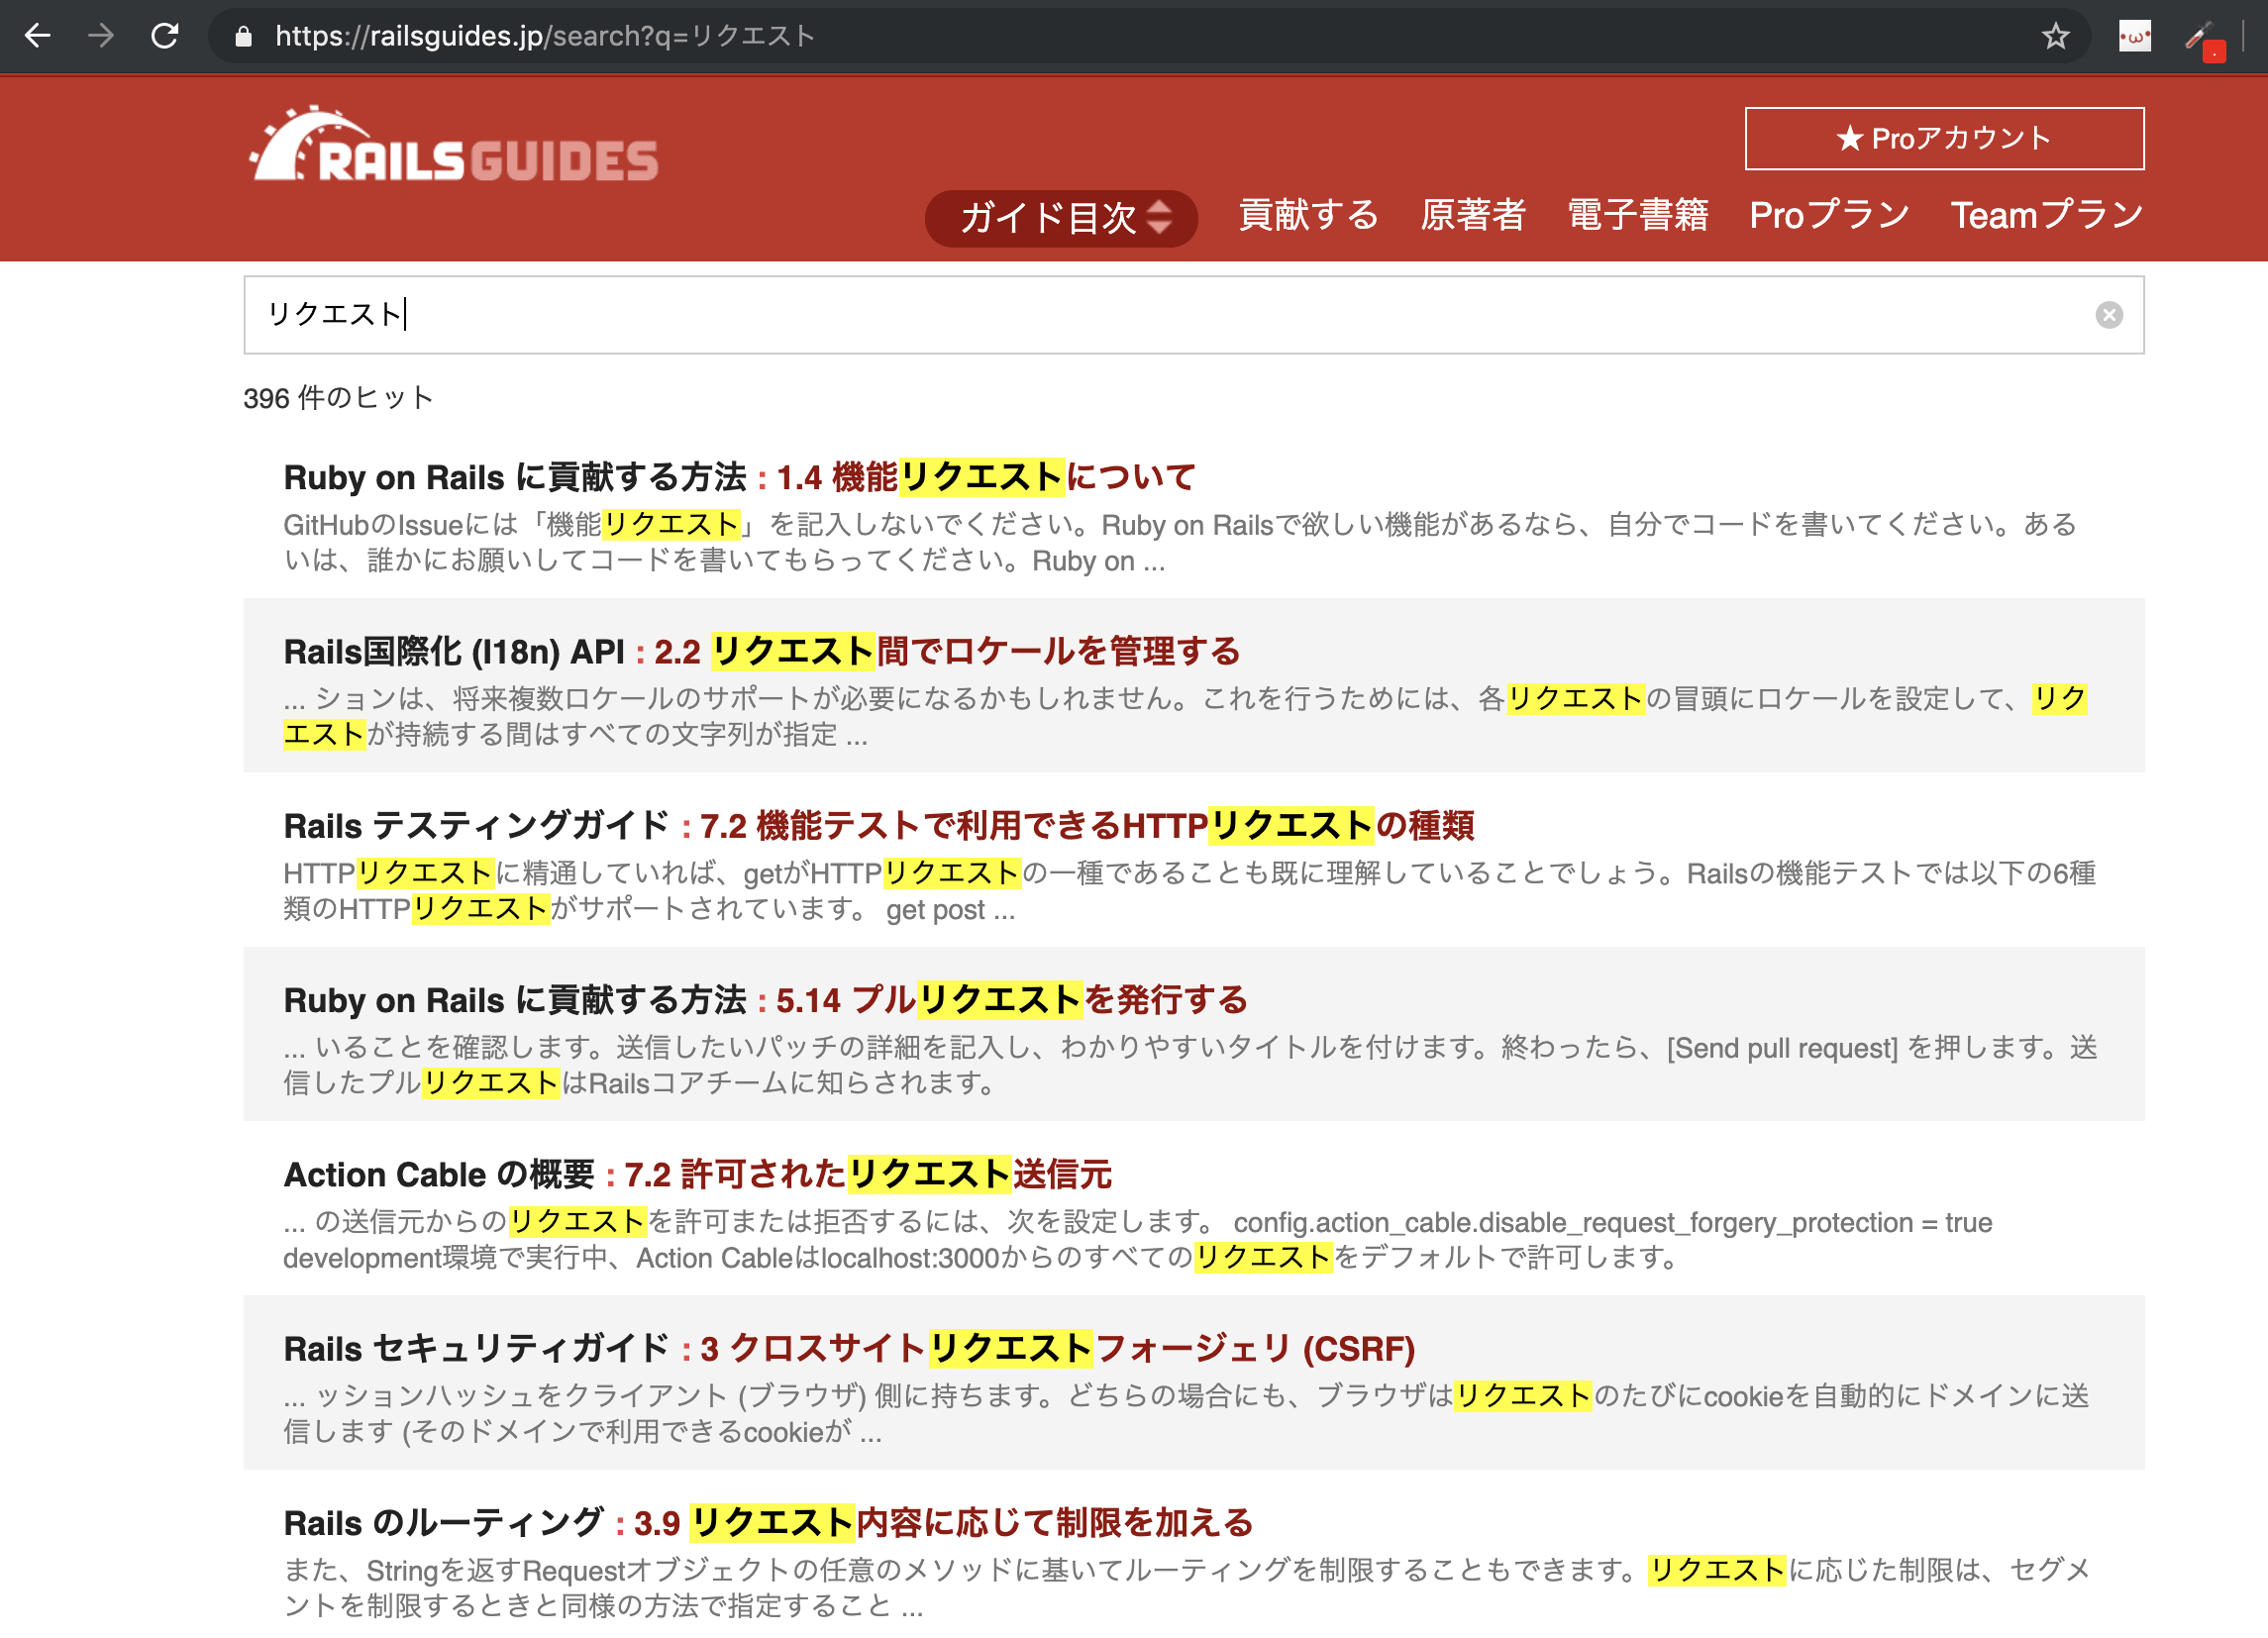Screen dimensions: 2268x1638
Task: Click the snippet mentioning get post
Action: 1190,891
